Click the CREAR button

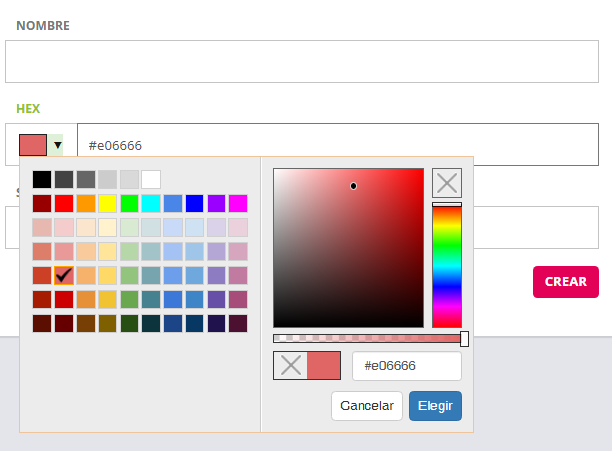coord(565,282)
